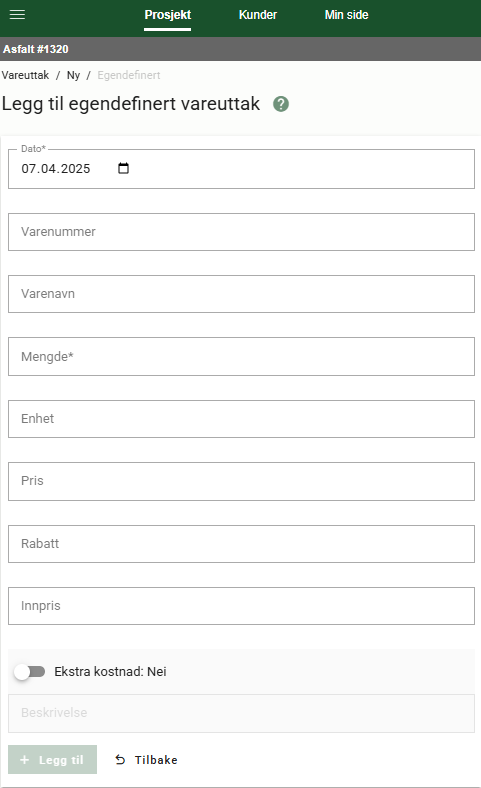Focus the Innpris input field
Viewport: 481px width, 788px height.
click(x=241, y=606)
